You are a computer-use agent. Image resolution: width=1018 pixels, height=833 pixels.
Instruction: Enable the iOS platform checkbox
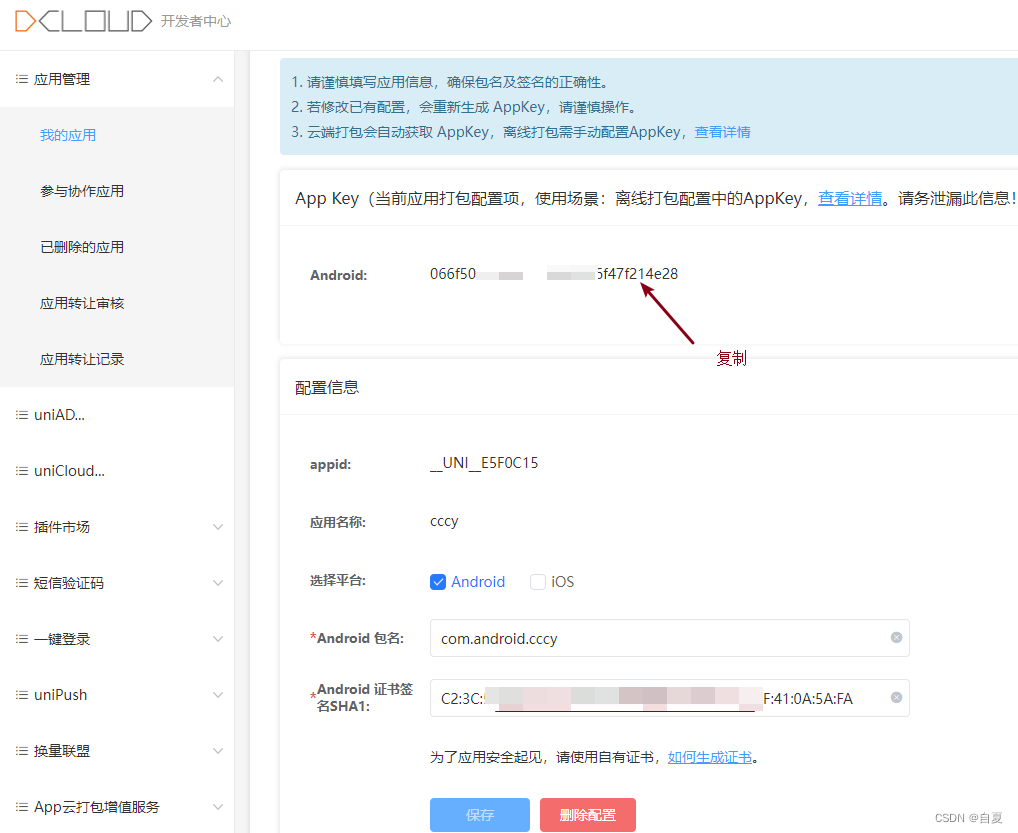click(x=537, y=581)
